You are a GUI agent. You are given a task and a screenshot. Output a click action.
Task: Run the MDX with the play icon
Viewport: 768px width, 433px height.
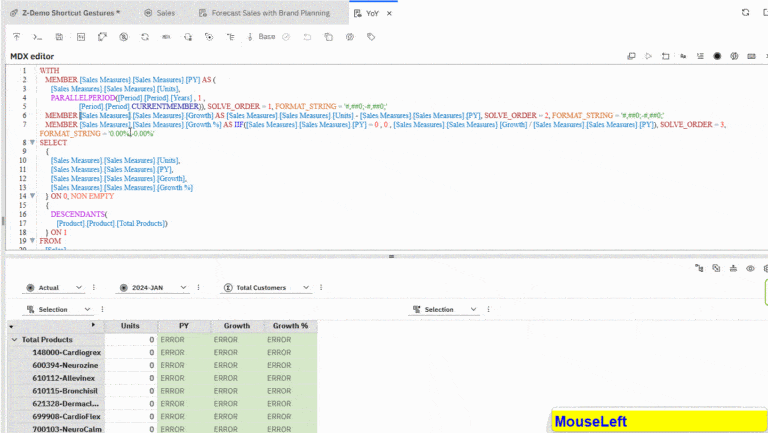(x=648, y=56)
